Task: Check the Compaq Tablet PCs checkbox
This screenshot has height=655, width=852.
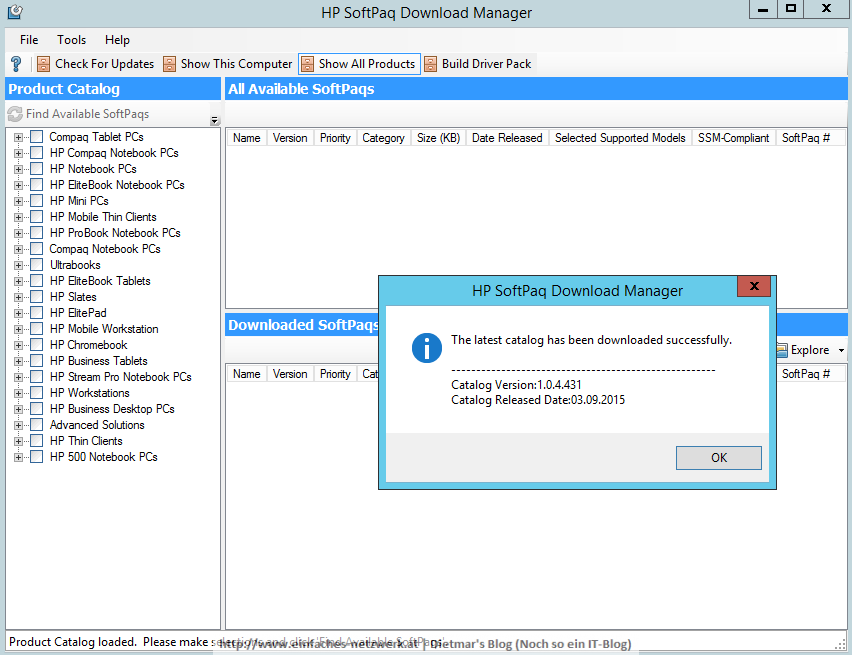Action: click(x=36, y=136)
